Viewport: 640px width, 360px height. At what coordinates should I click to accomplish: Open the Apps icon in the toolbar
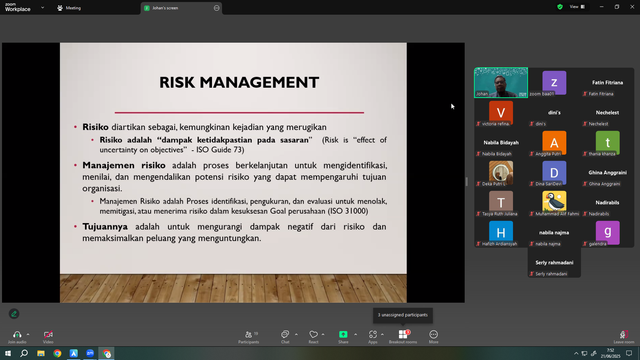(373, 334)
